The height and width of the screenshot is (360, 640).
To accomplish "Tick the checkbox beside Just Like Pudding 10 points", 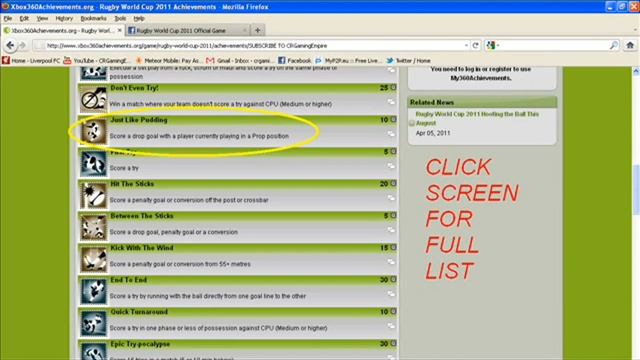I will [393, 120].
